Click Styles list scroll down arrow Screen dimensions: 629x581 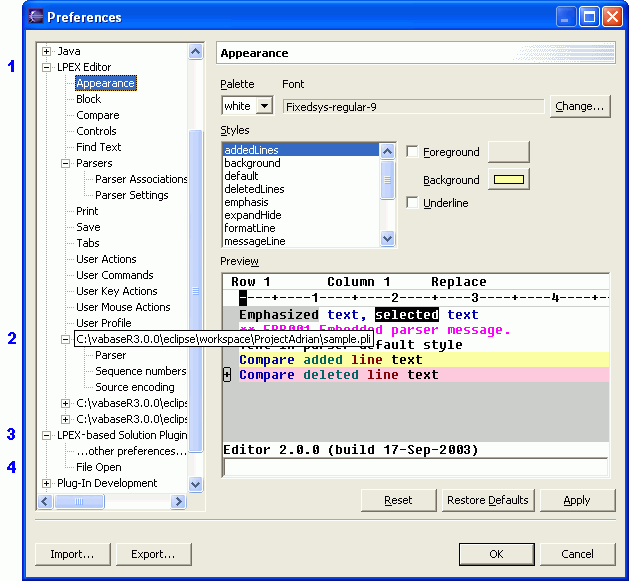[x=388, y=239]
